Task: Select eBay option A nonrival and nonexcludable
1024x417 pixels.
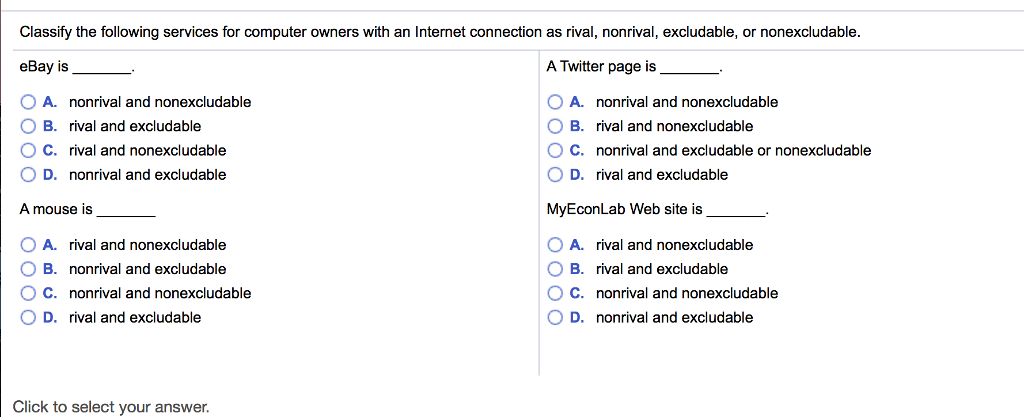Action: click(28, 102)
